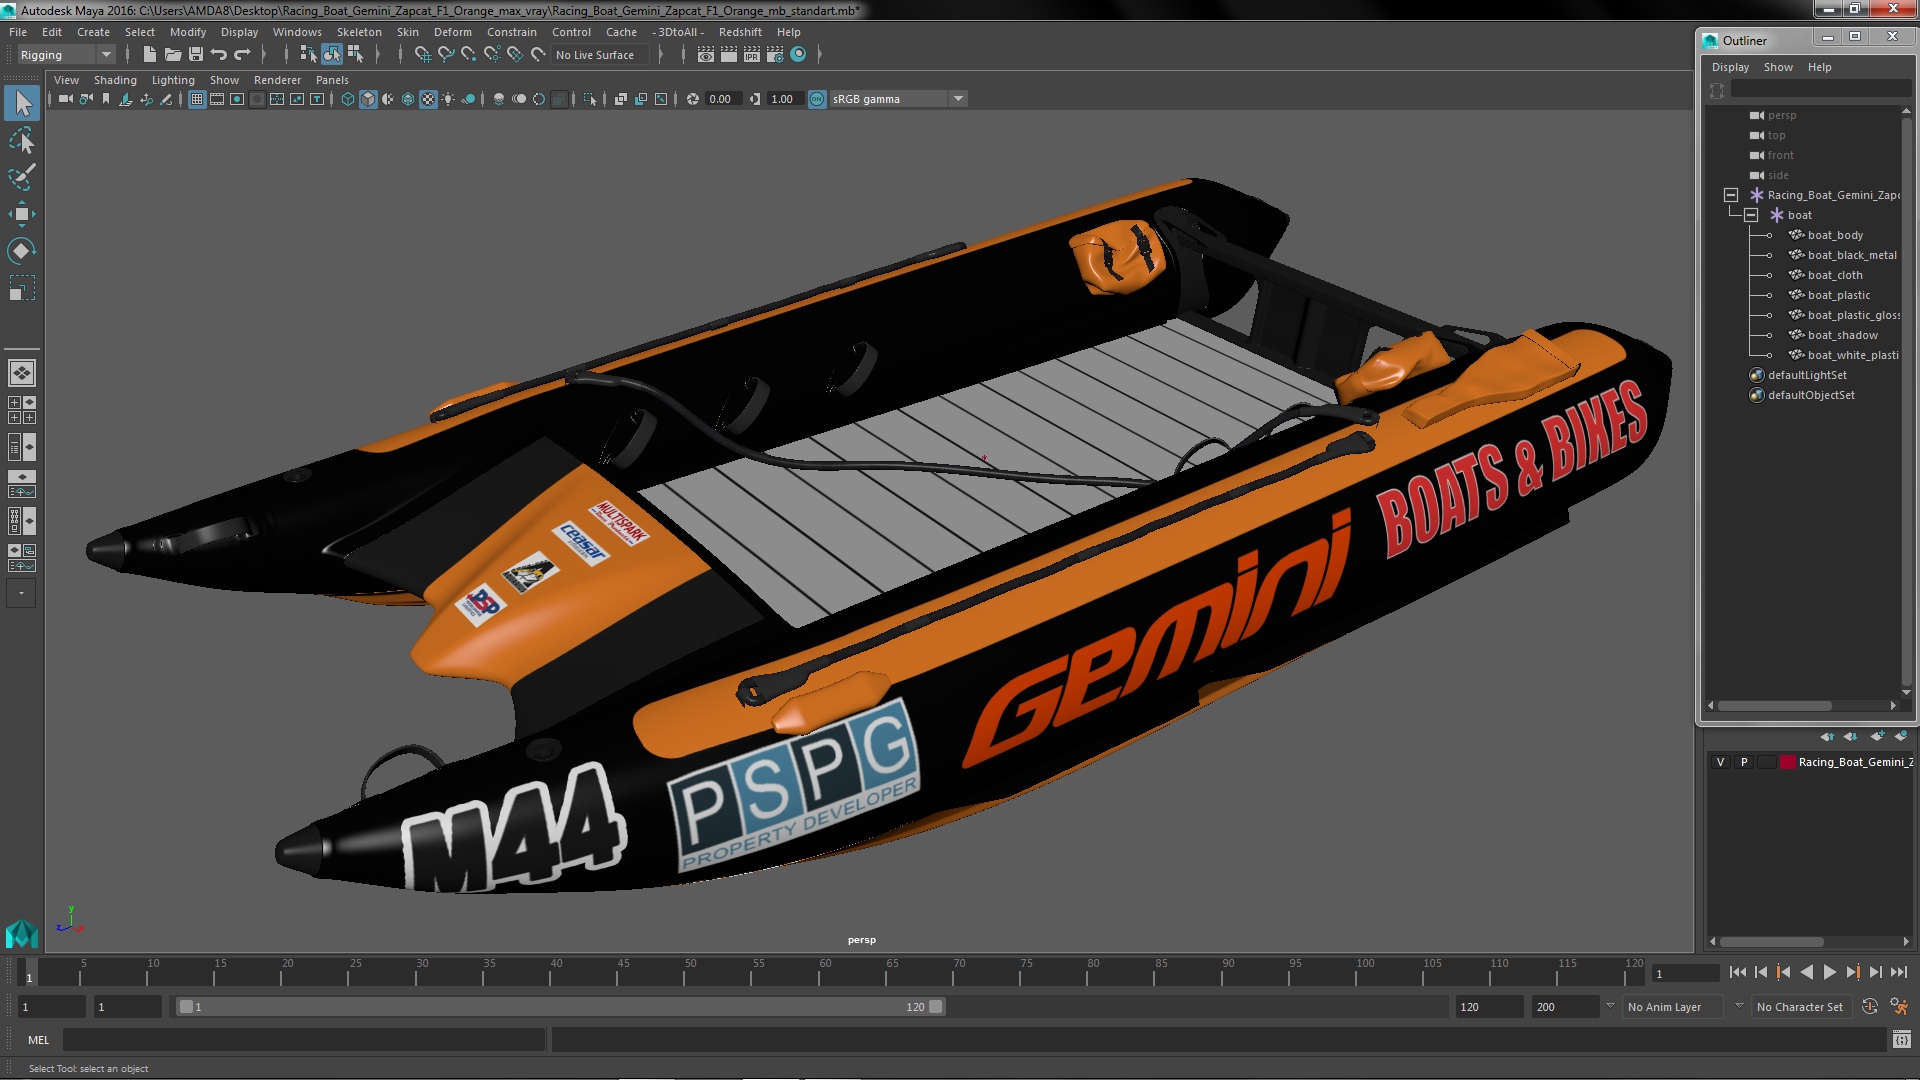
Task: Select boat_cloth in Outliner
Action: [1835, 275]
